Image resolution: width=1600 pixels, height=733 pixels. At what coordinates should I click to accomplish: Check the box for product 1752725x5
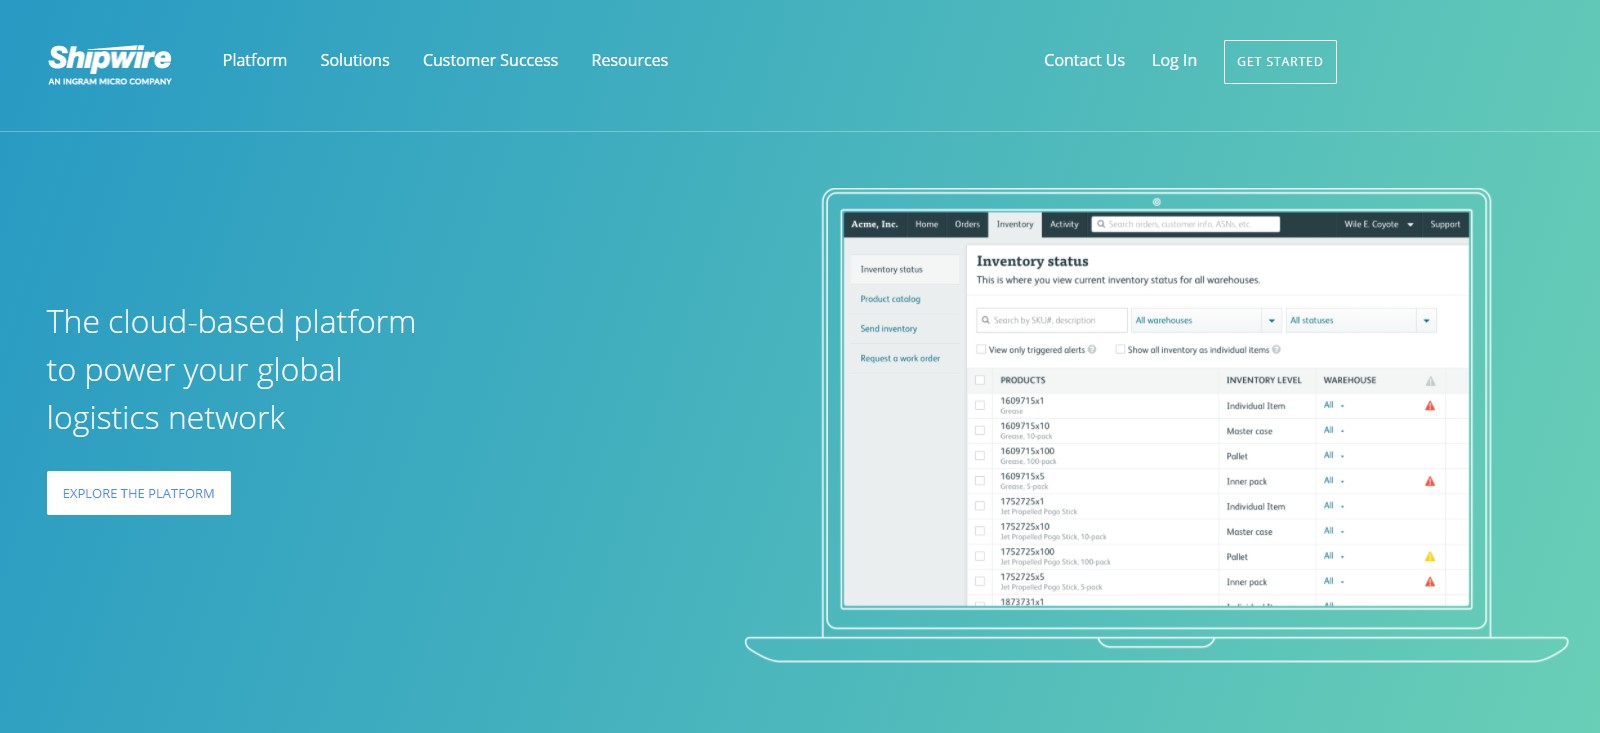click(x=980, y=581)
